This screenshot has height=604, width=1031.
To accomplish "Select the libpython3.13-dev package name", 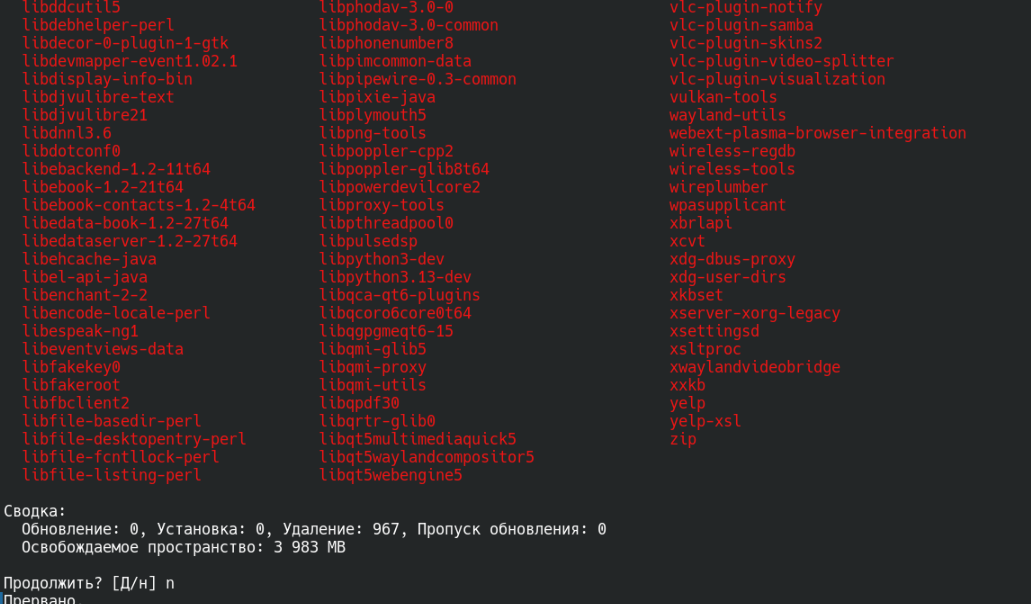I will click(x=395, y=277).
